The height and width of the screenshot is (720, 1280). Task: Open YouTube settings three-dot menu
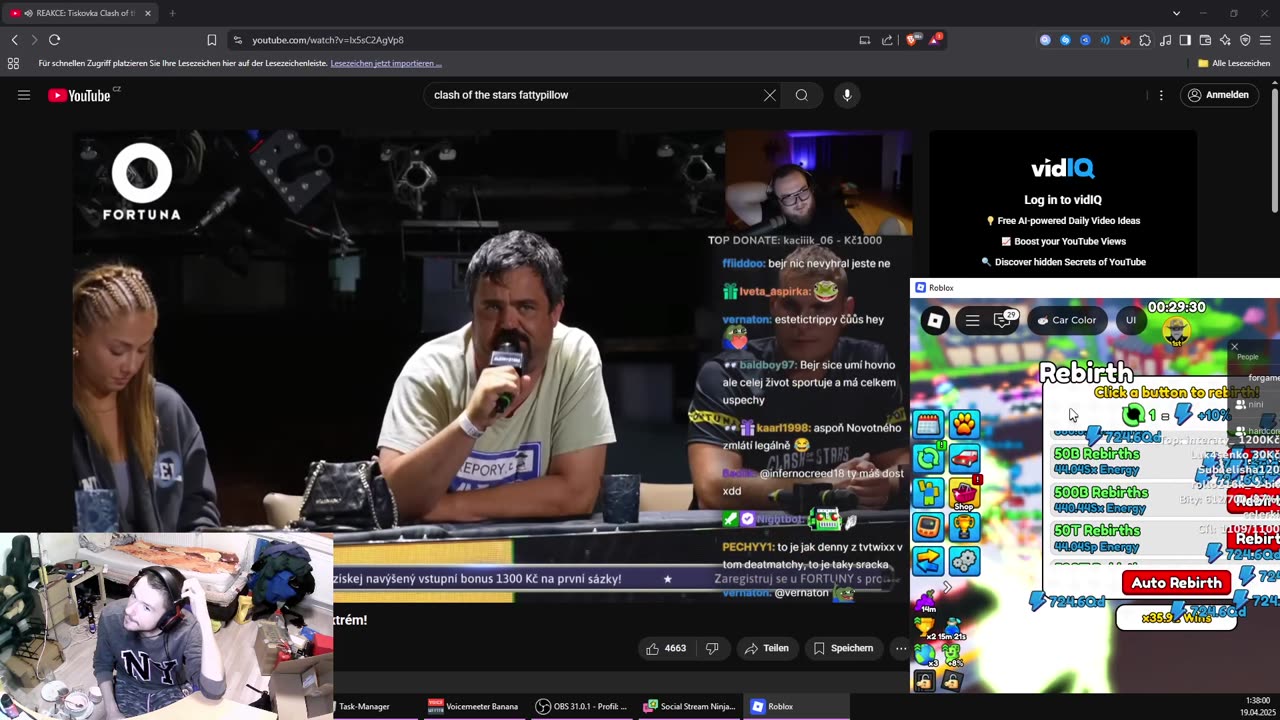(x=1161, y=95)
